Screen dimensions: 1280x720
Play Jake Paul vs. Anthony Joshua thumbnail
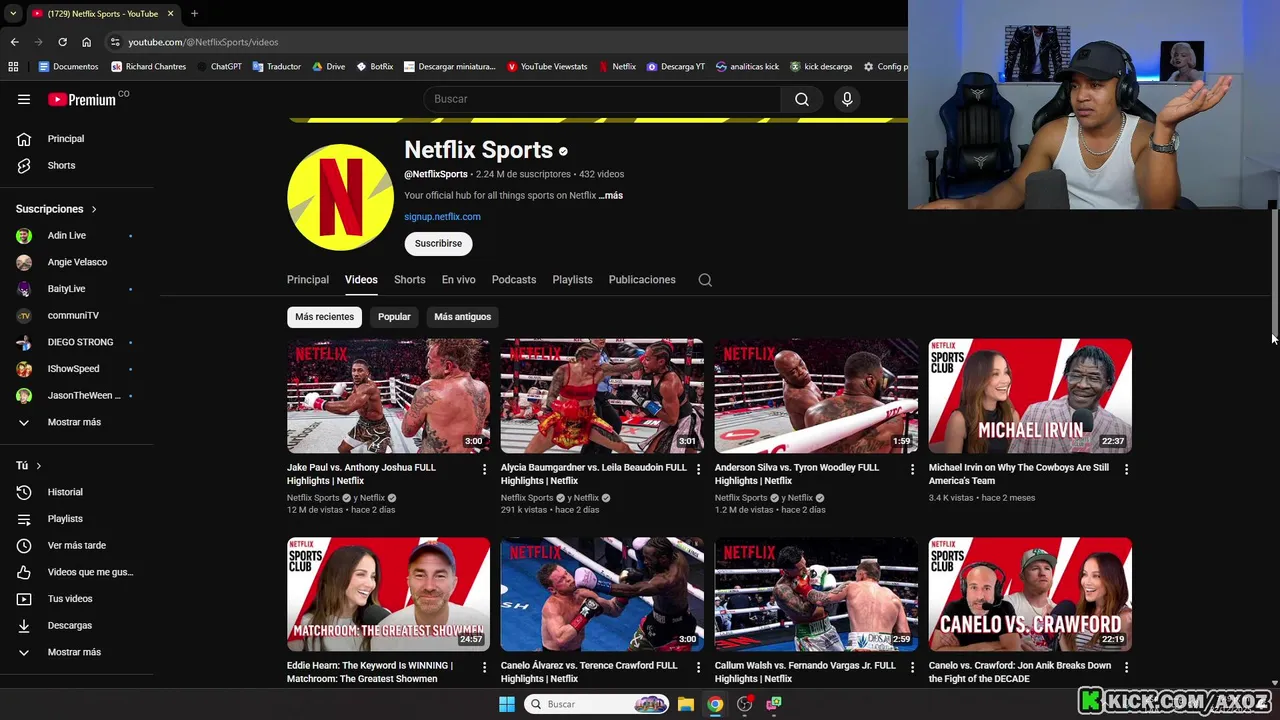click(388, 396)
